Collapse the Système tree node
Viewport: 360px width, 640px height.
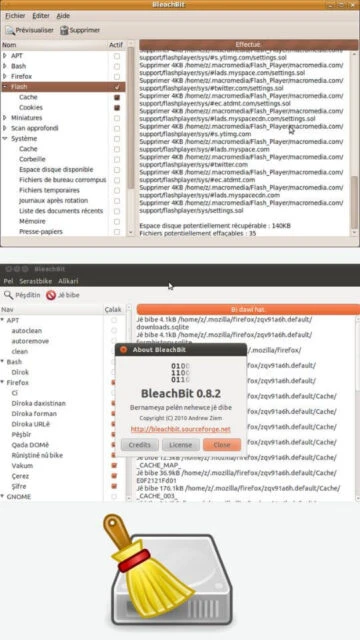click(x=5, y=138)
